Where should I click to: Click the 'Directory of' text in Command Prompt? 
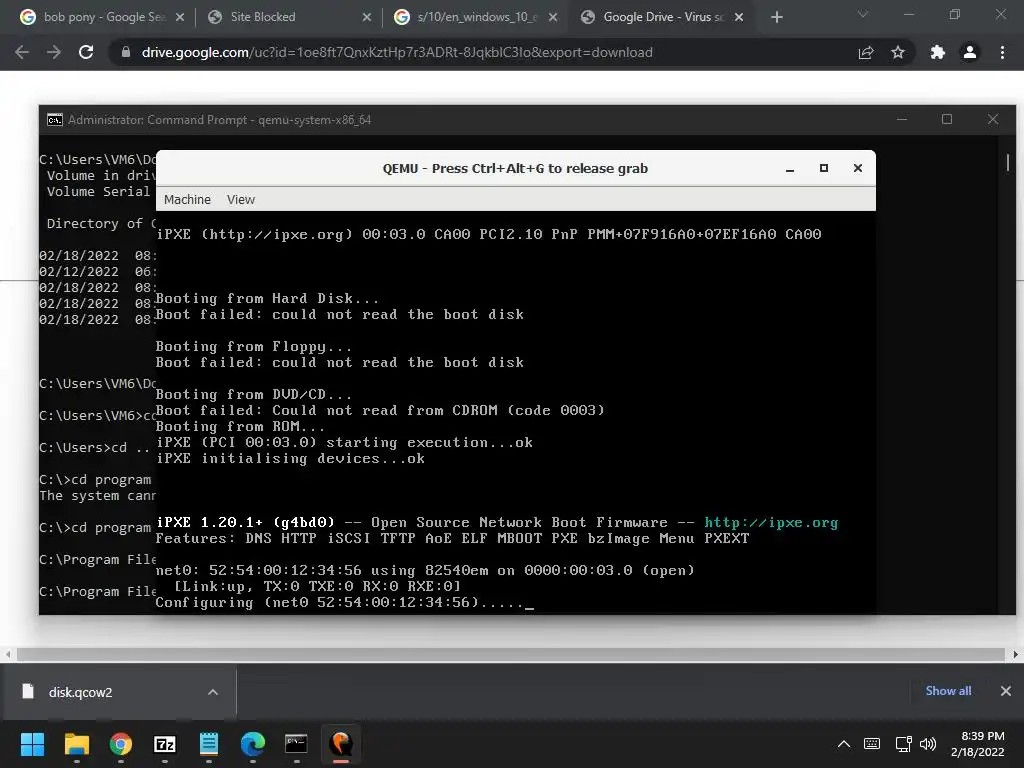(95, 223)
